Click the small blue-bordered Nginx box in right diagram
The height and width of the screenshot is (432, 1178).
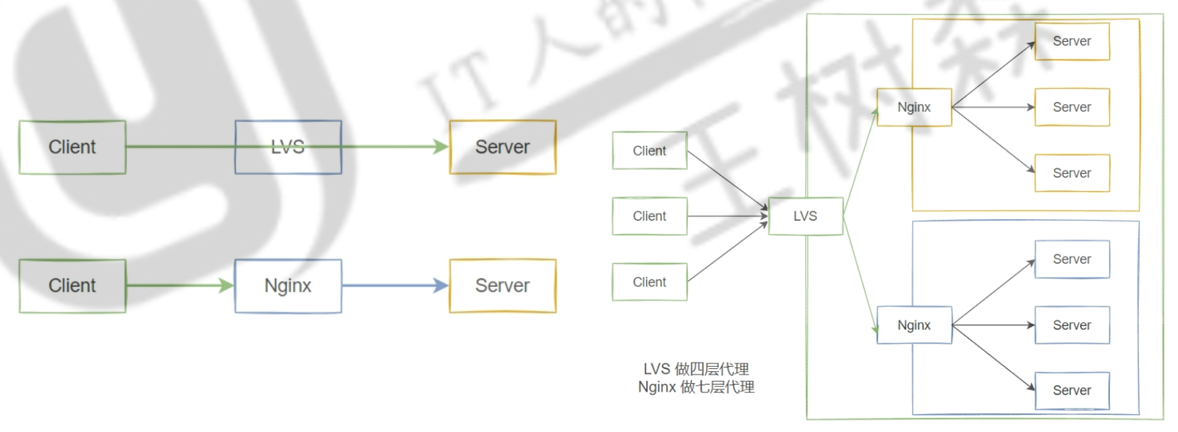914,325
